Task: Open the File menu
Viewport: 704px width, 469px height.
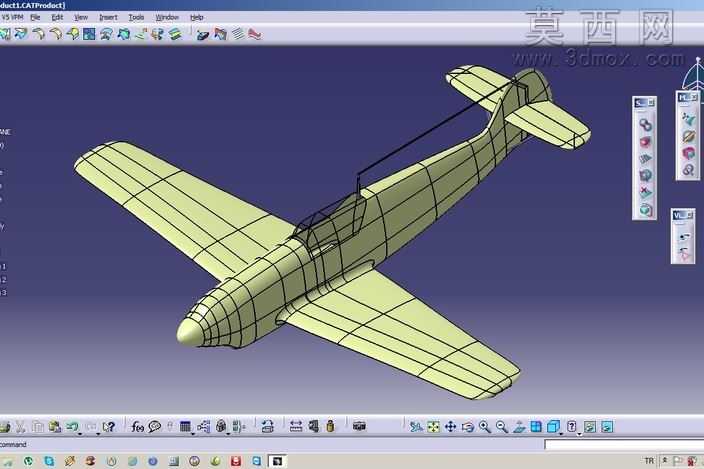Action: 35,18
